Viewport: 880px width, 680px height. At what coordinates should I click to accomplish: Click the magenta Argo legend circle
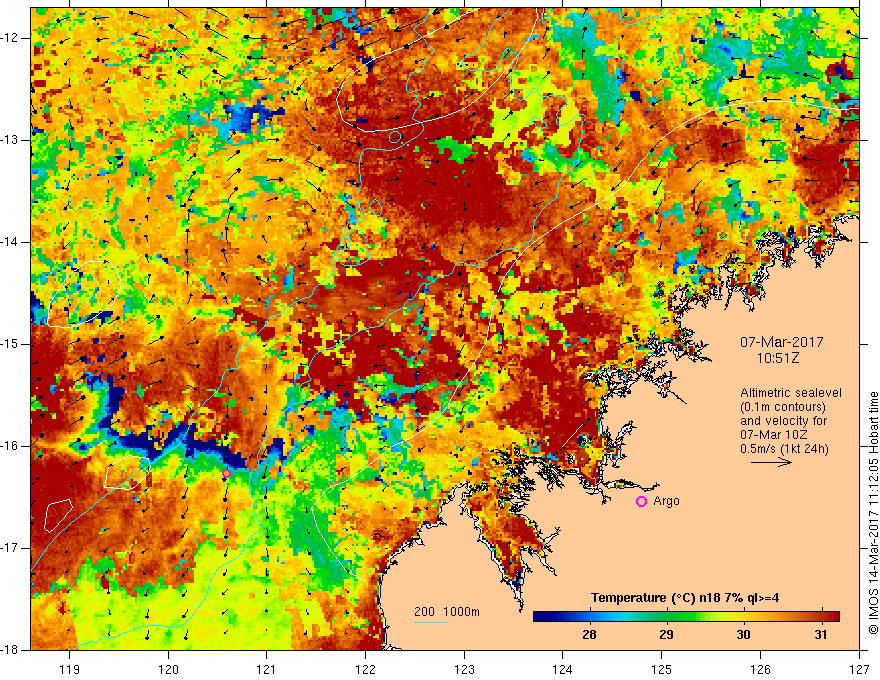[x=641, y=501]
